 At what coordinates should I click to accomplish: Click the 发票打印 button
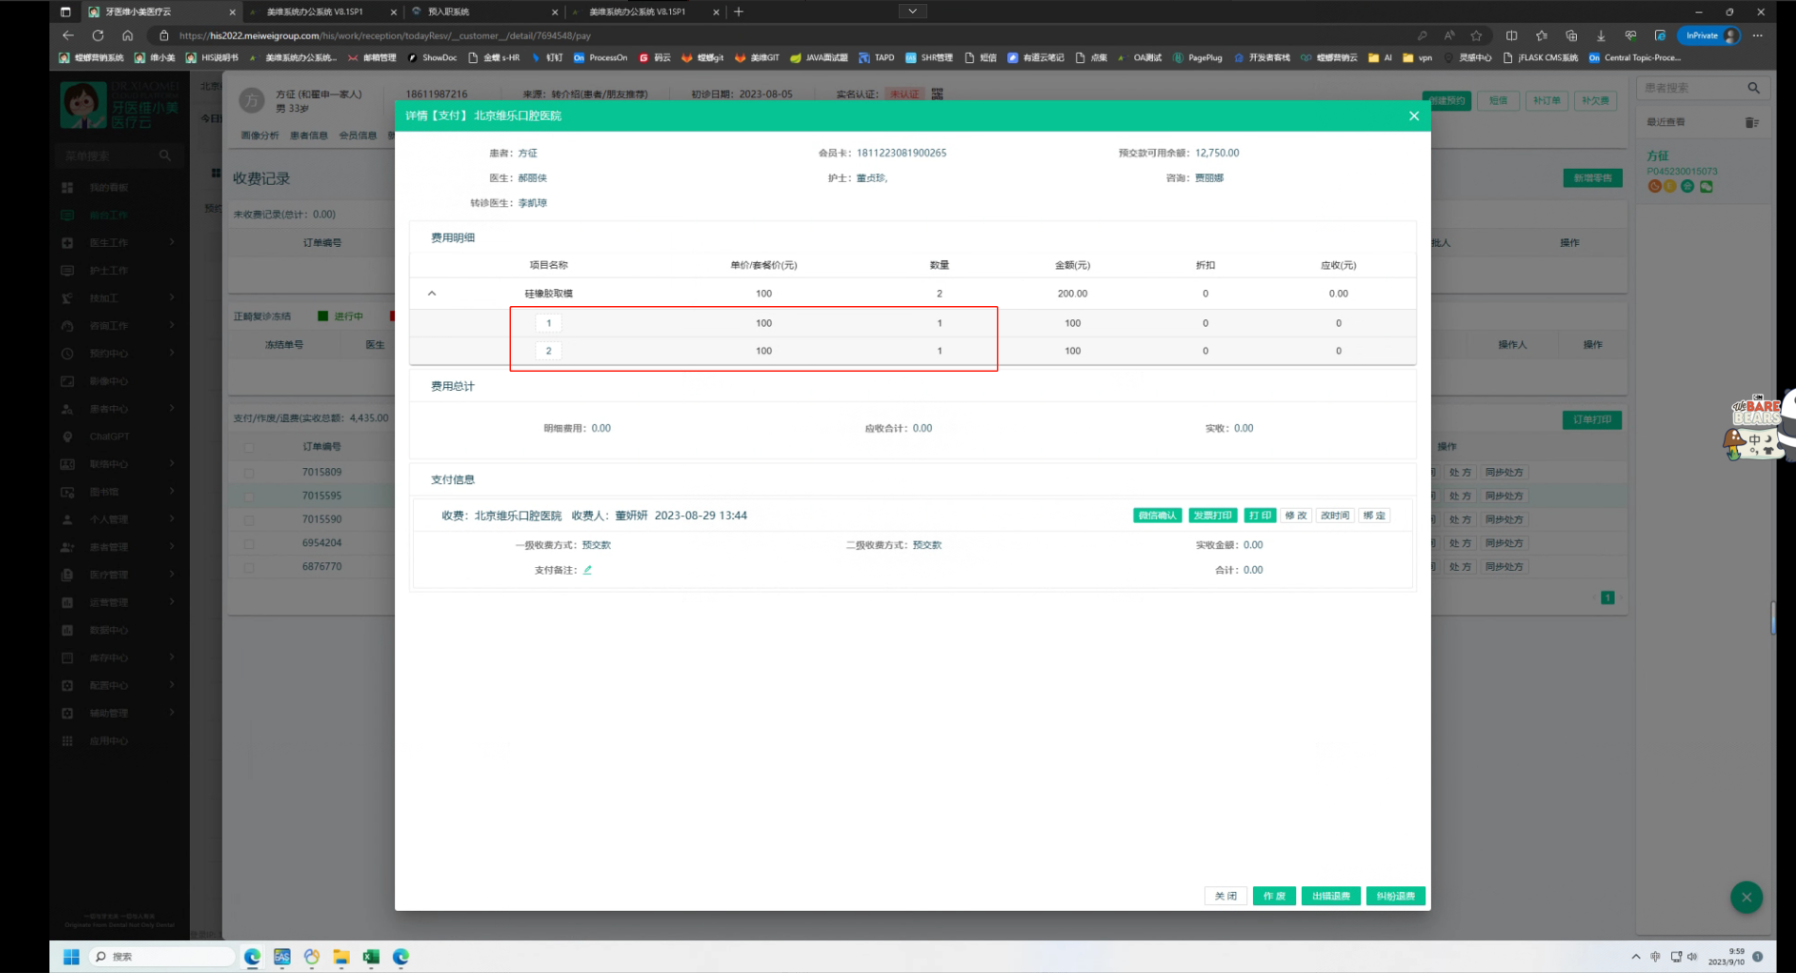tap(1212, 516)
